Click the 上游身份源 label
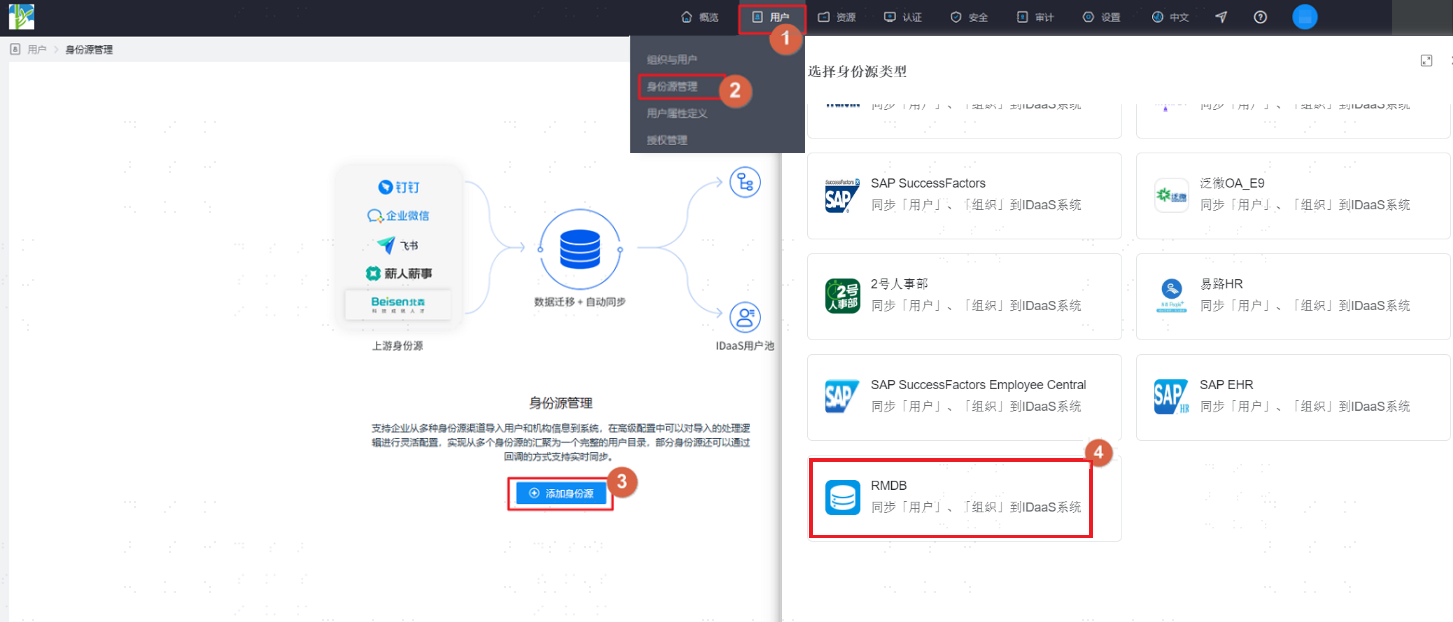The width and height of the screenshot is (1453, 622). 397,346
